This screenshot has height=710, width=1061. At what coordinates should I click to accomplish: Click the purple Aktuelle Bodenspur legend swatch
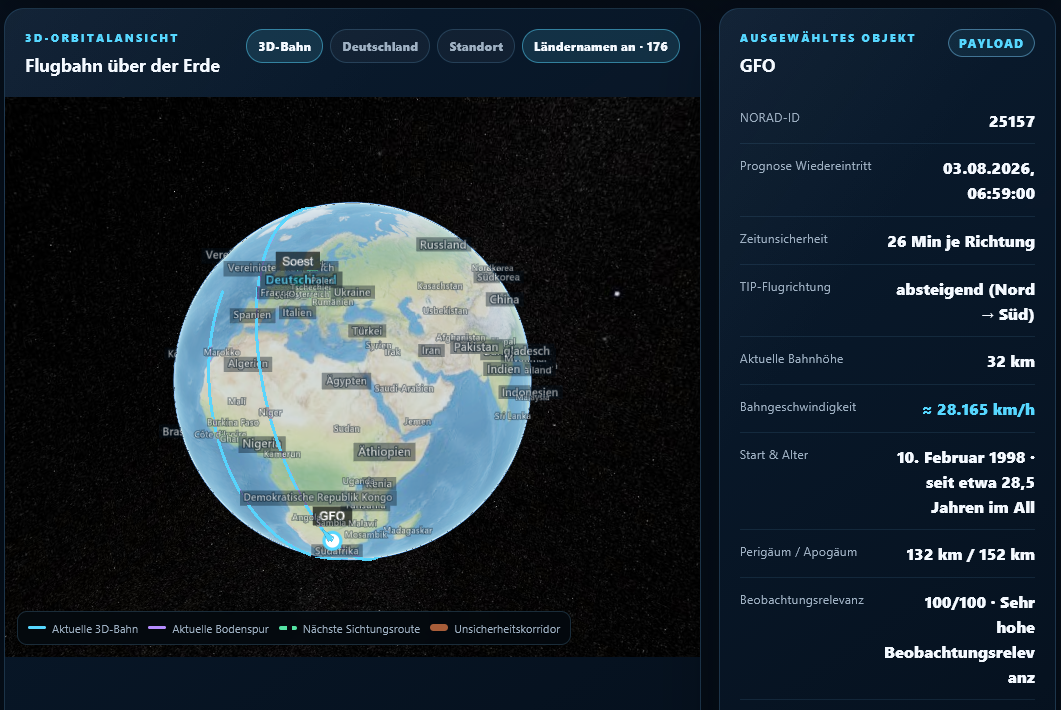coord(157,628)
